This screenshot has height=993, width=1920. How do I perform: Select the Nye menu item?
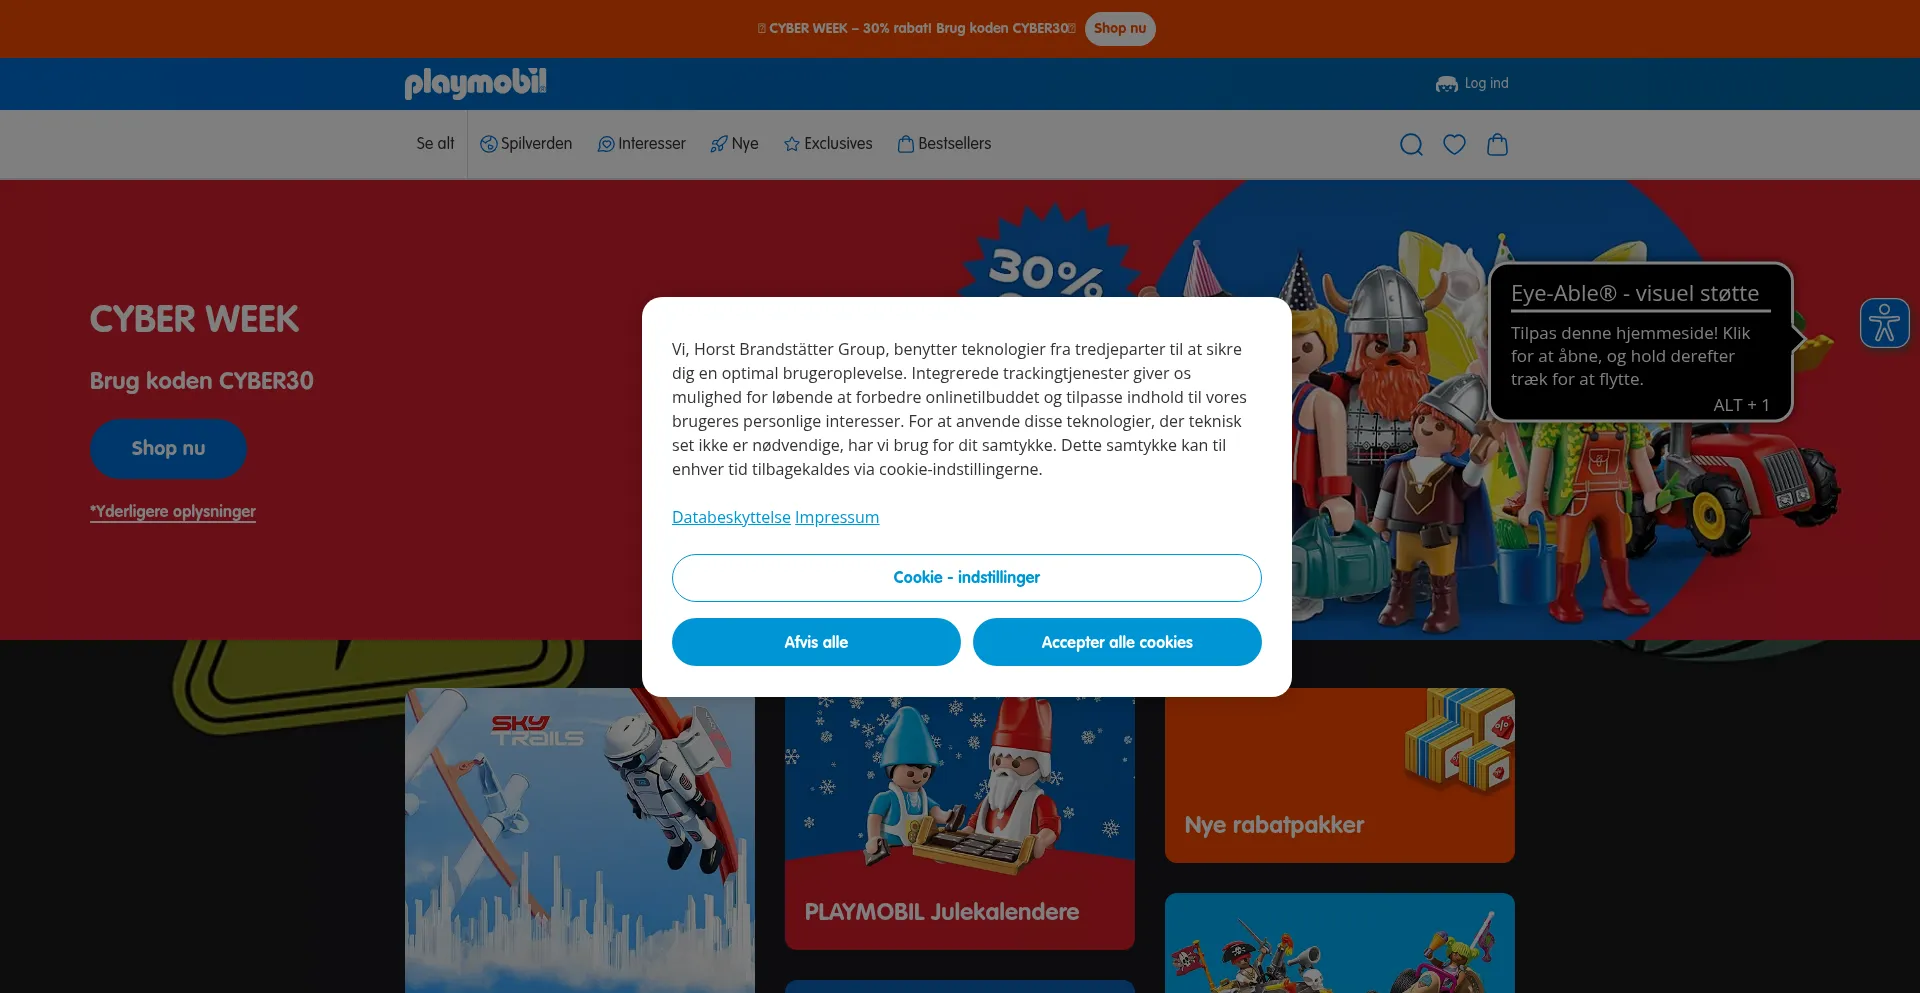click(x=735, y=144)
